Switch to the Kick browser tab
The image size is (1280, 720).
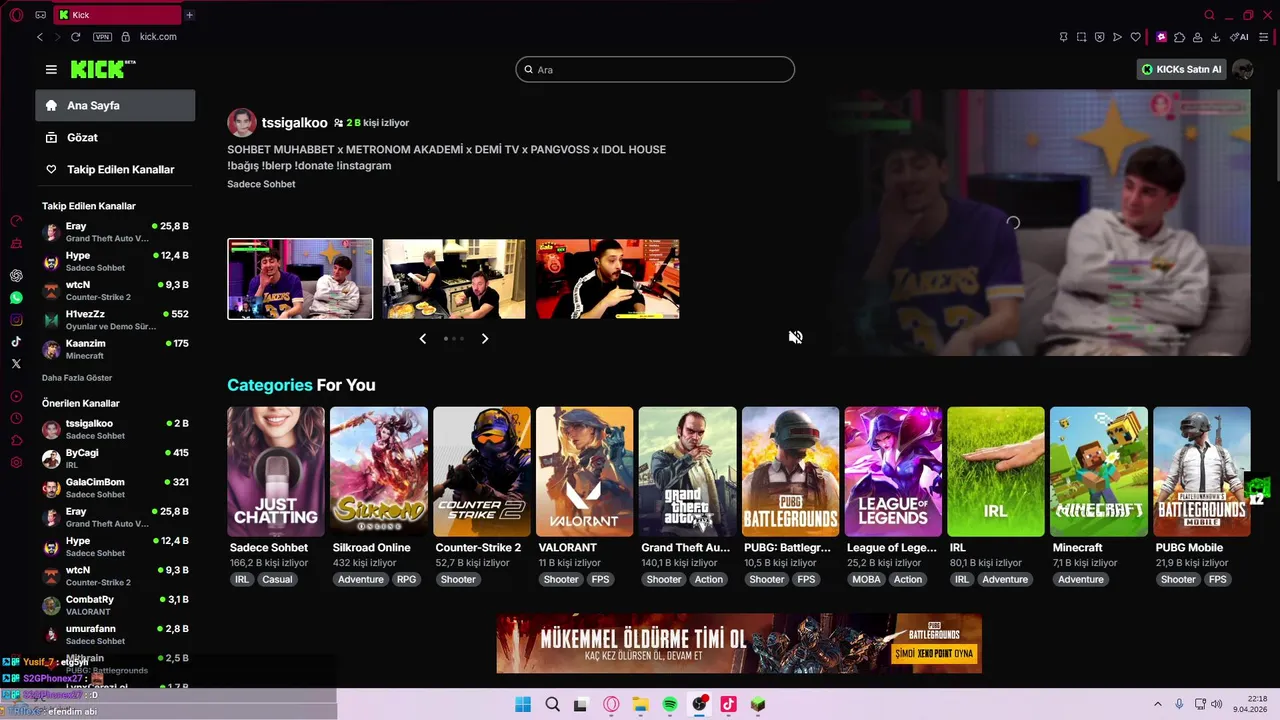(118, 15)
